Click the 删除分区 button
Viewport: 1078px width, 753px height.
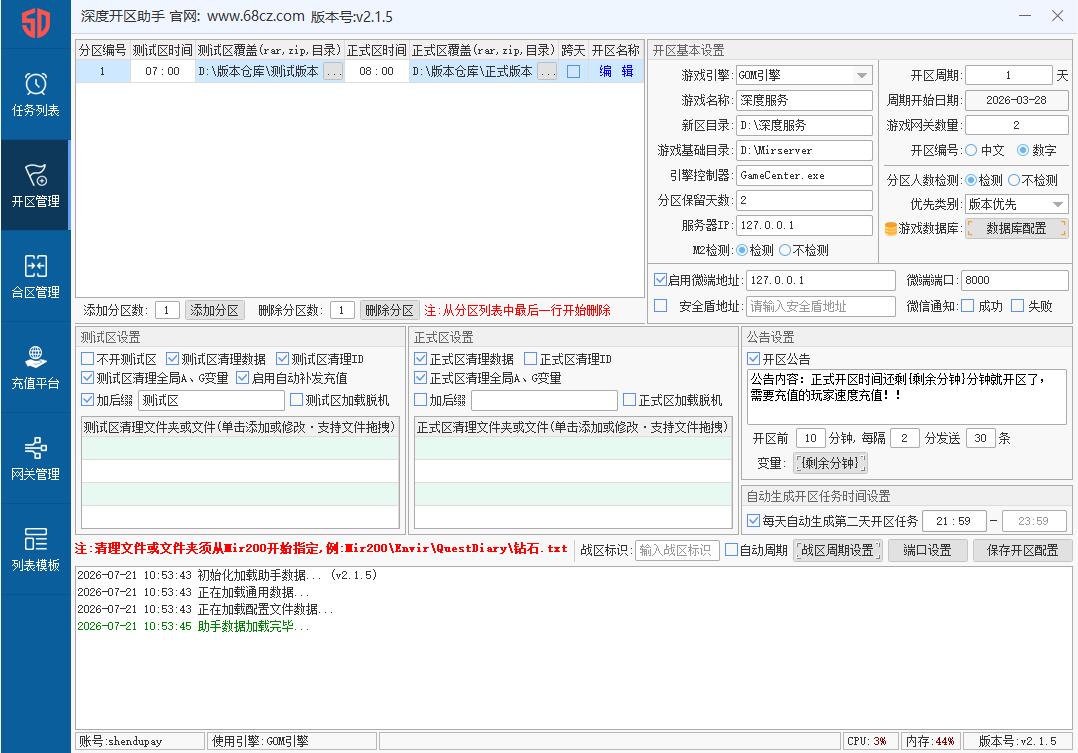(390, 310)
